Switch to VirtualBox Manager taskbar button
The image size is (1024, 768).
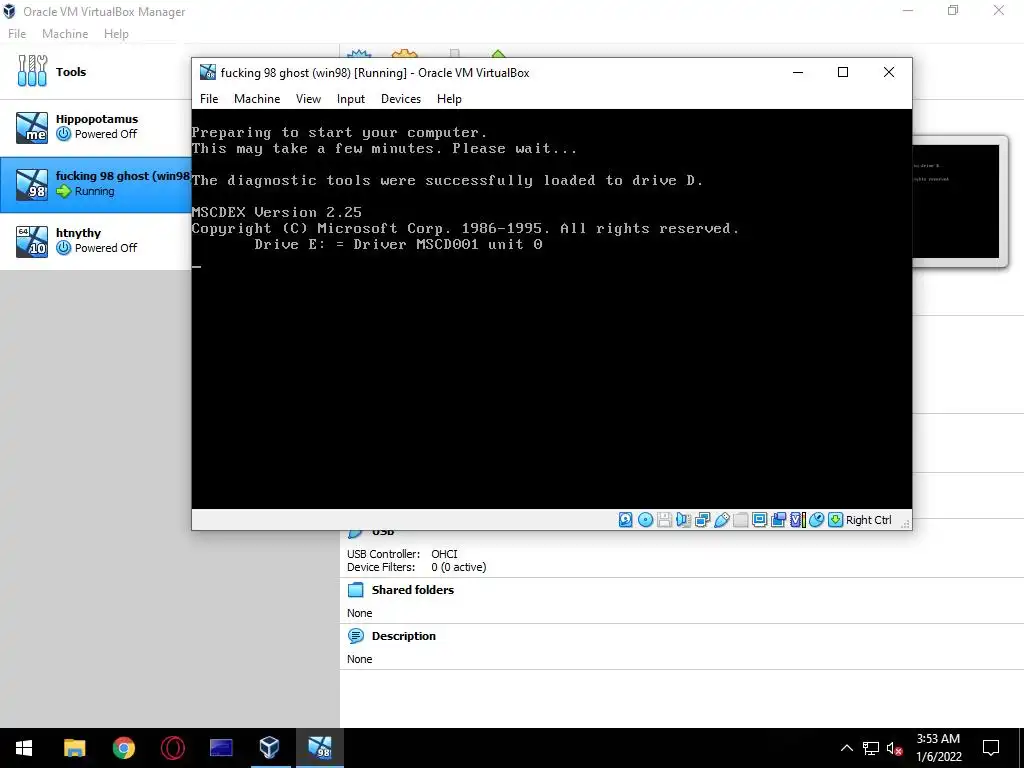[270, 748]
